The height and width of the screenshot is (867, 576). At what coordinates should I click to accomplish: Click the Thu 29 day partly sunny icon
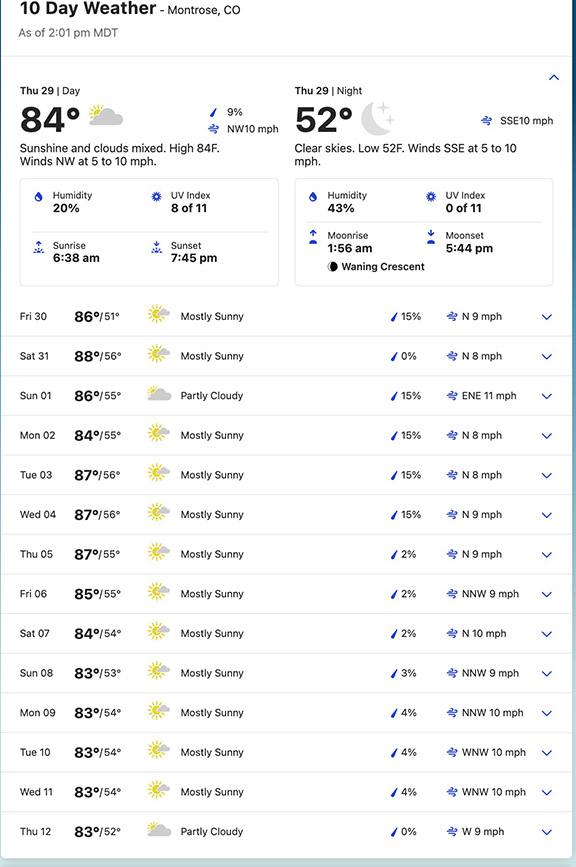point(106,115)
